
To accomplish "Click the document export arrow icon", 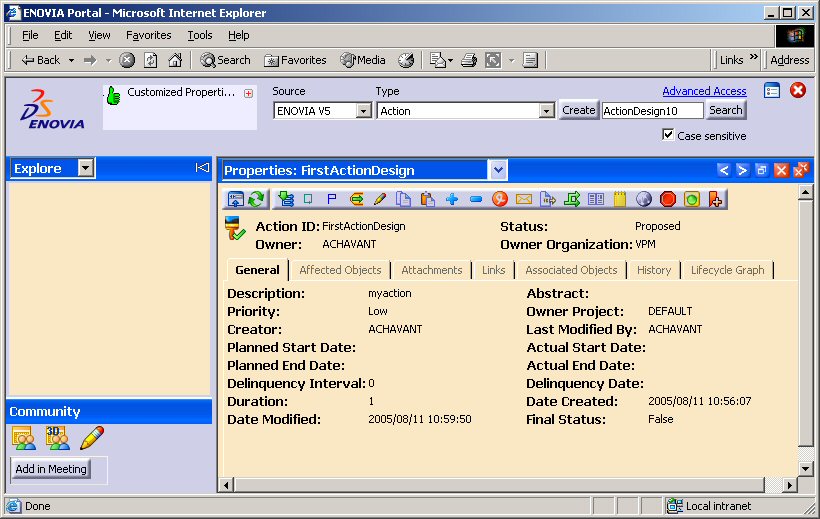I will [548, 199].
